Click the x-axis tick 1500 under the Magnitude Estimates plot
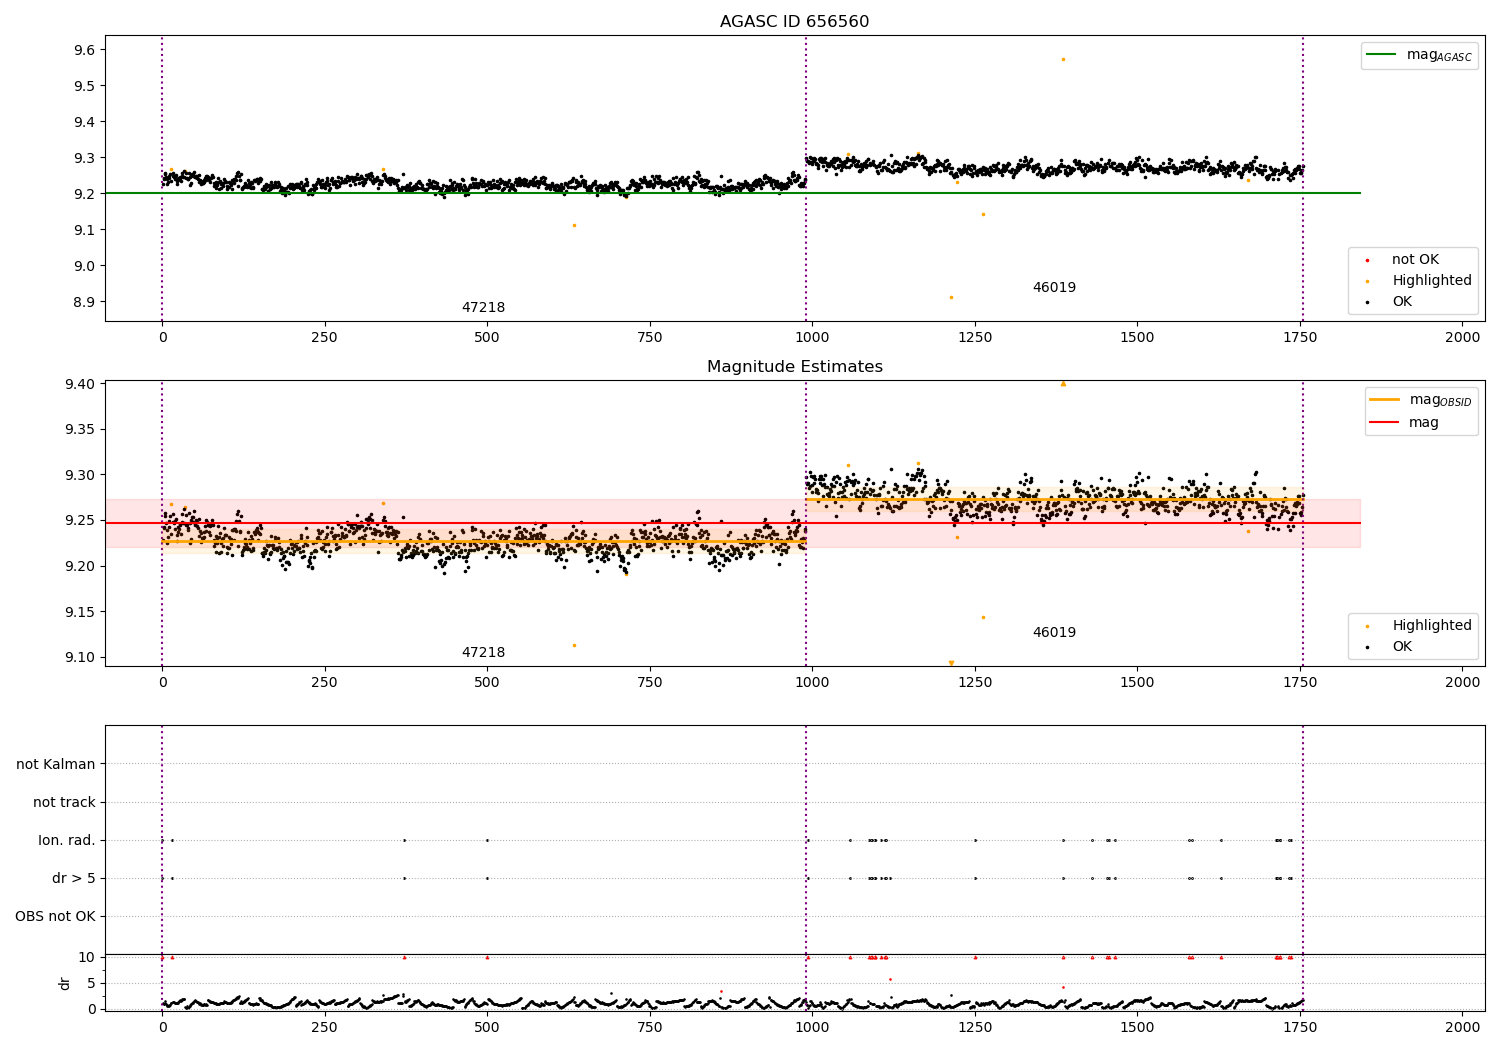 tap(1137, 683)
